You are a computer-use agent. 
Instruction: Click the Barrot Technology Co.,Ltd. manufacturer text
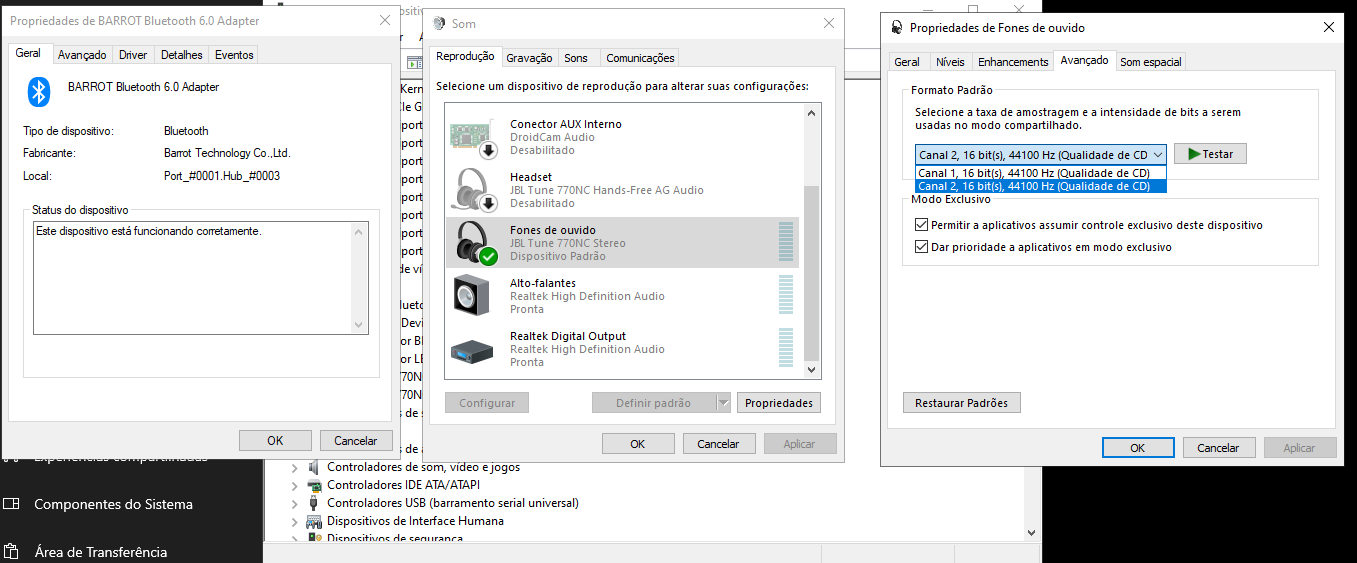point(227,153)
